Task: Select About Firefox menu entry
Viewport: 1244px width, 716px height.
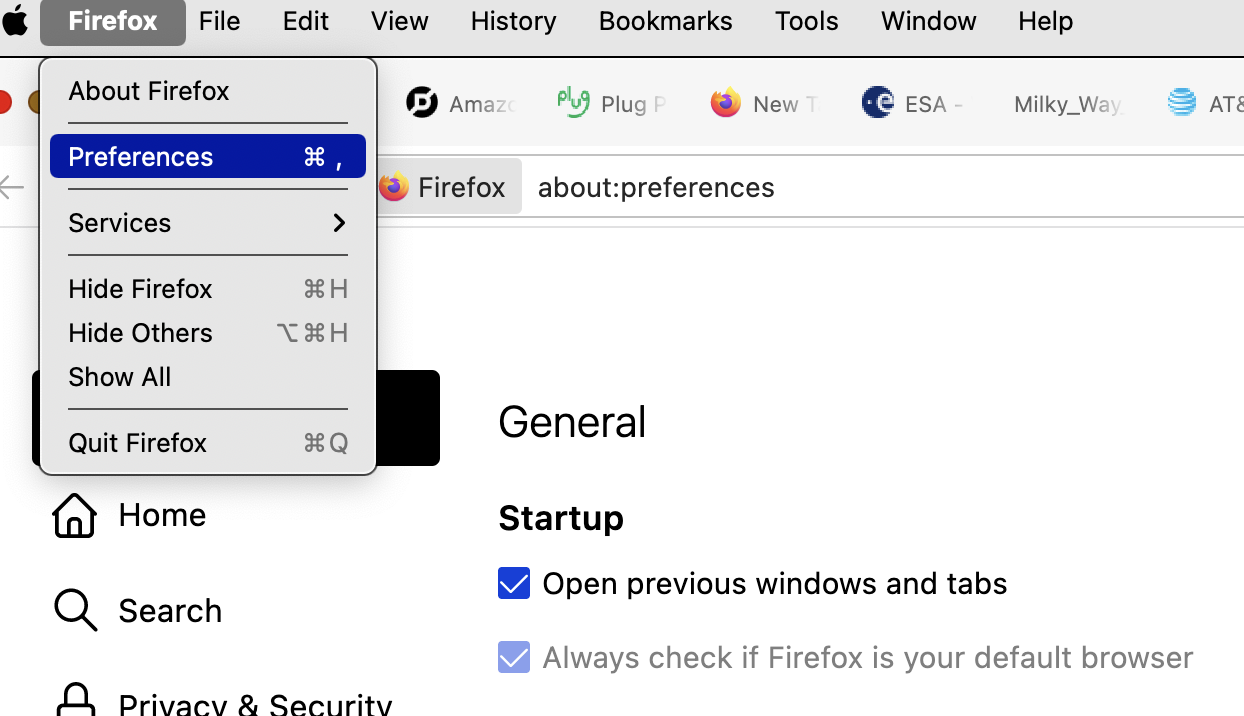Action: [208, 91]
